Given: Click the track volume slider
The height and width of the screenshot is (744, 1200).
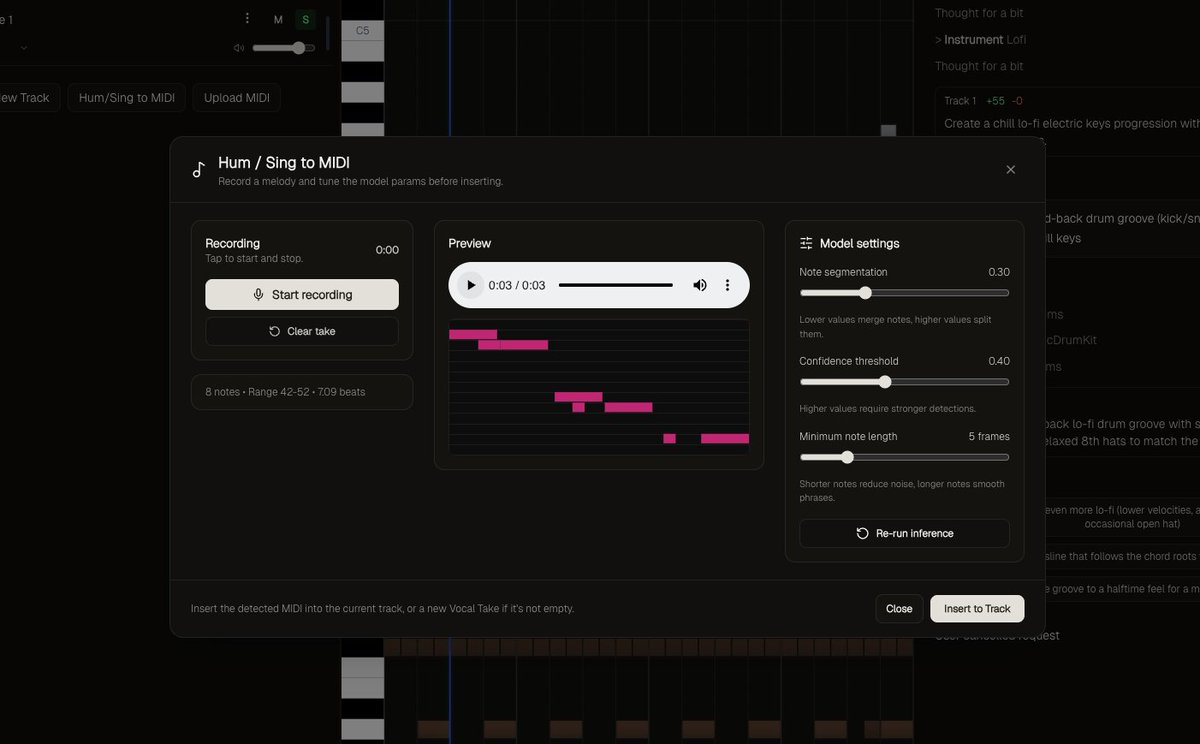Looking at the screenshot, I should click(283, 48).
